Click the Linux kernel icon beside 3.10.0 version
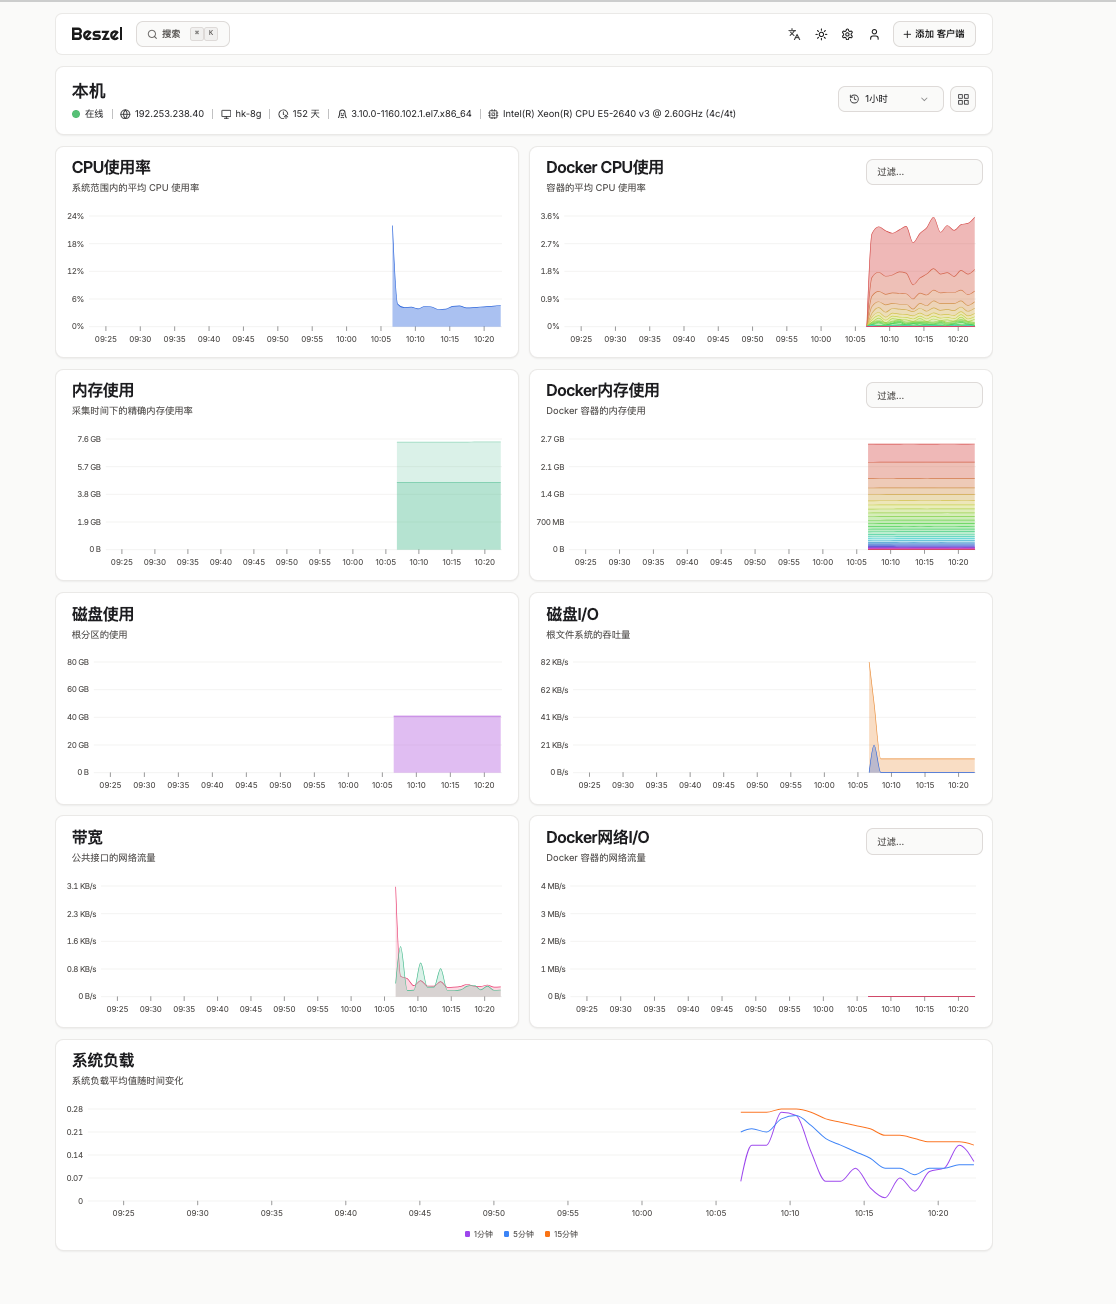Viewport: 1116px width, 1304px height. pos(342,114)
